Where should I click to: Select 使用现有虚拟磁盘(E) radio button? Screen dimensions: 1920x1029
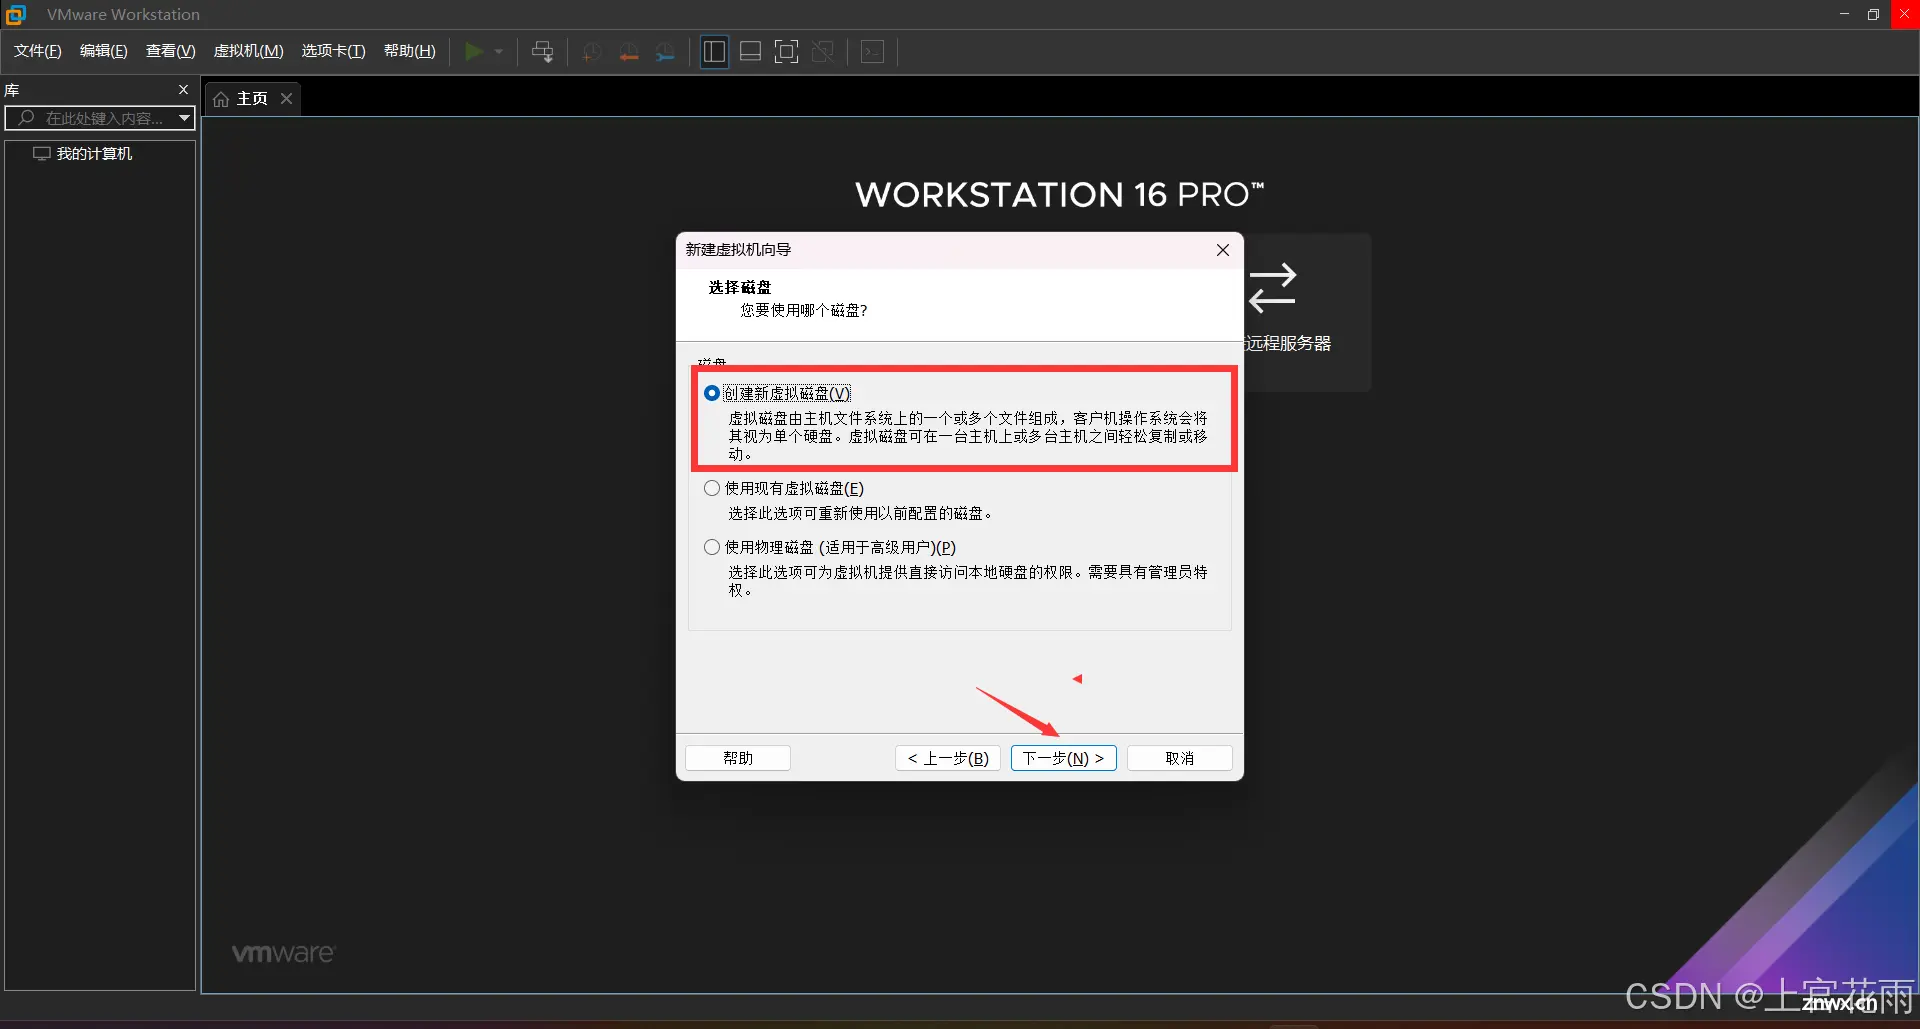[712, 488]
